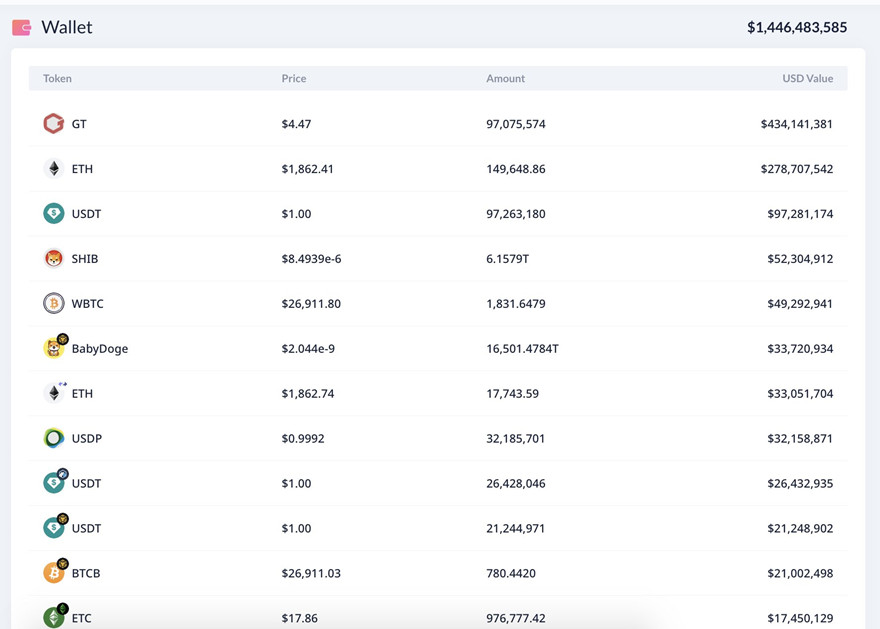Click the USDT icon with amount 97,263,180
The height and width of the screenshot is (629, 880).
click(x=54, y=213)
